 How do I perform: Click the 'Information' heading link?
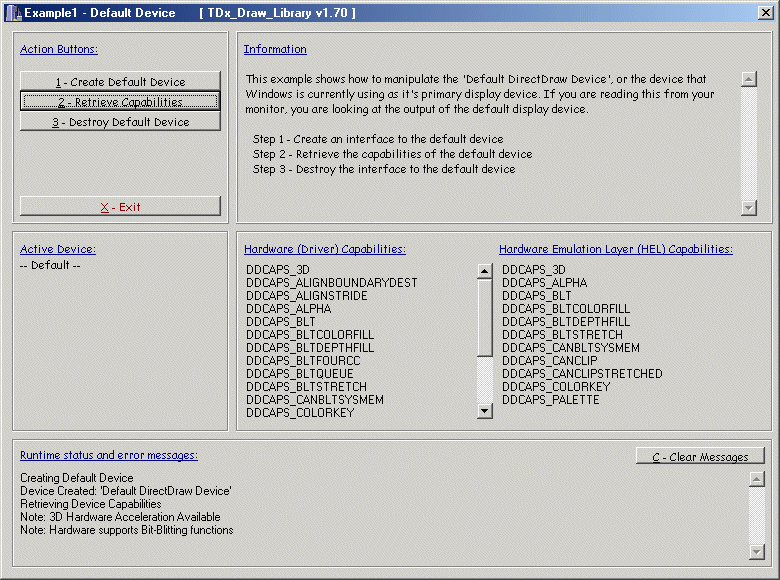pyautogui.click(x=275, y=49)
